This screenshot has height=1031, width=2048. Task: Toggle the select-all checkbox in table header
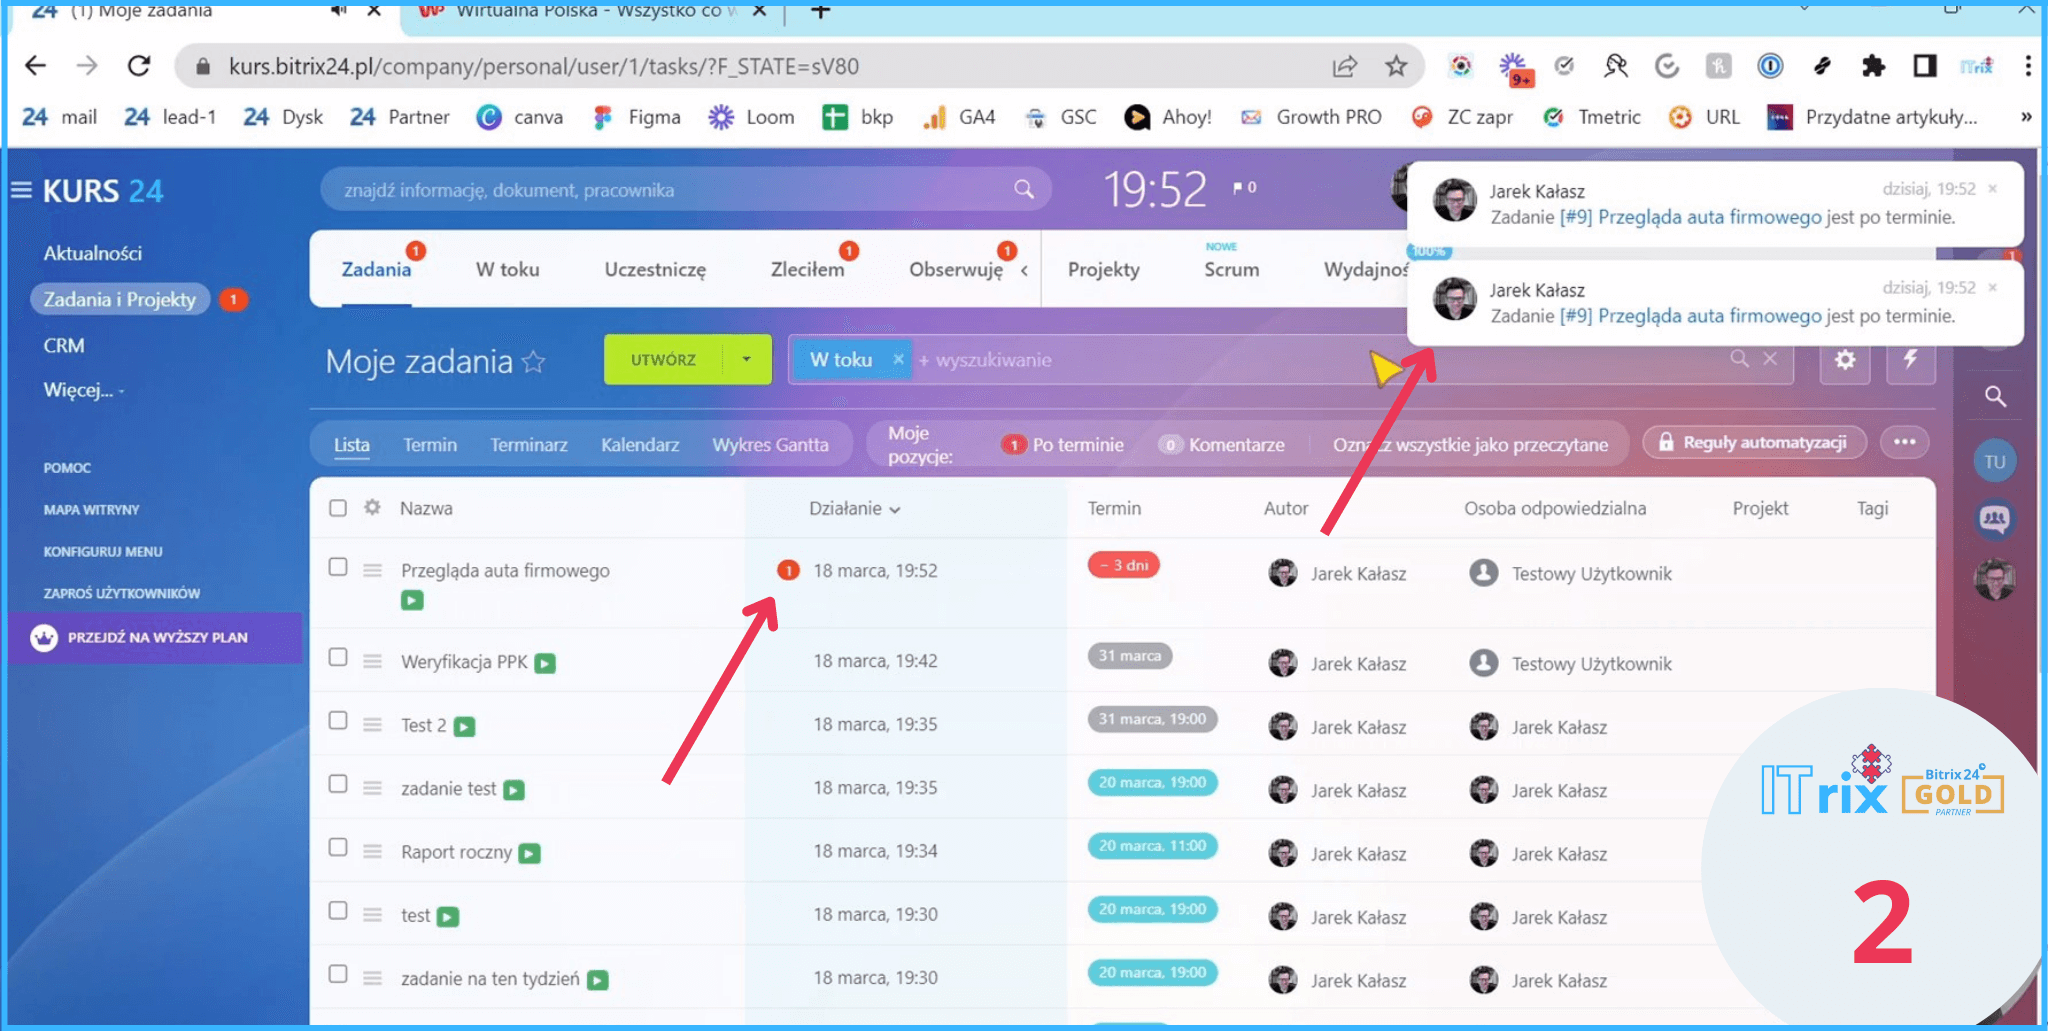point(338,508)
